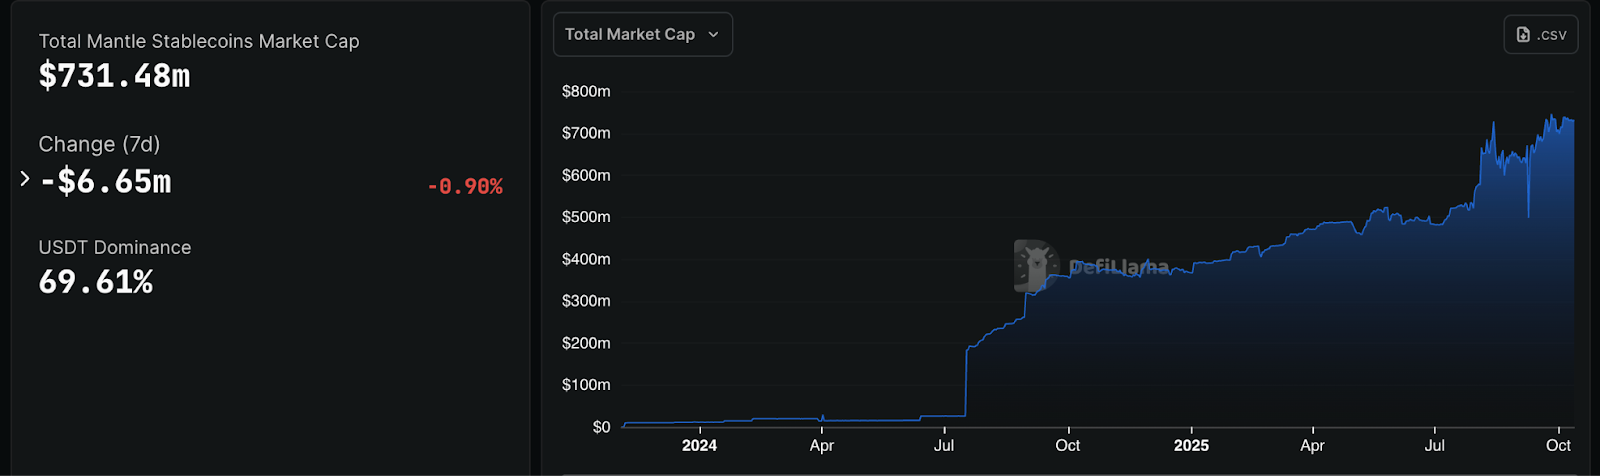
Task: Click the $731.48m market cap value
Action: 114,76
